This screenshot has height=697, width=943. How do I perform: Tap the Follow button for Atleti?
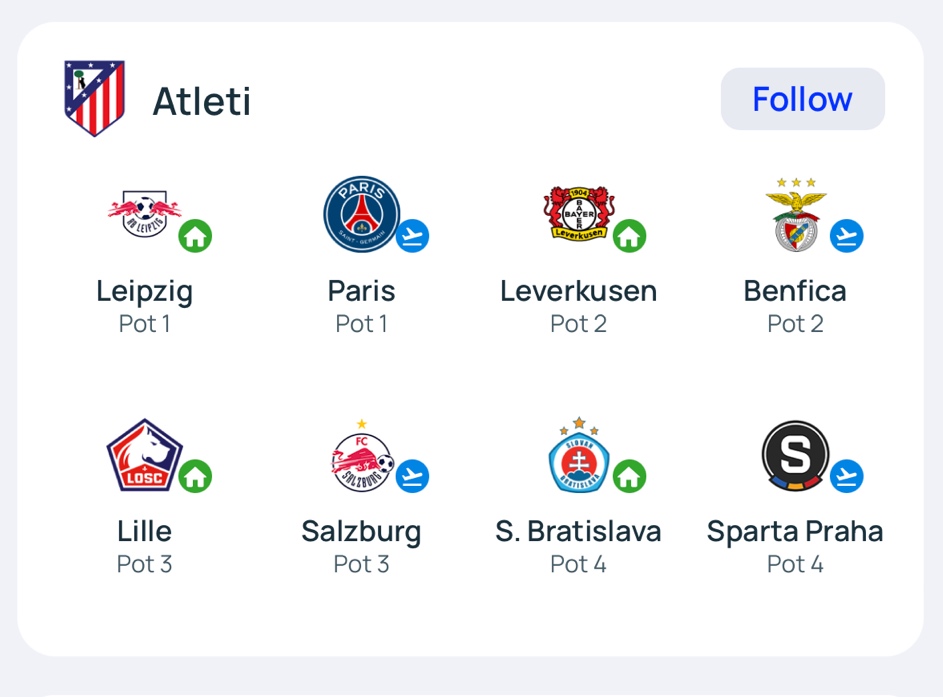coord(802,99)
